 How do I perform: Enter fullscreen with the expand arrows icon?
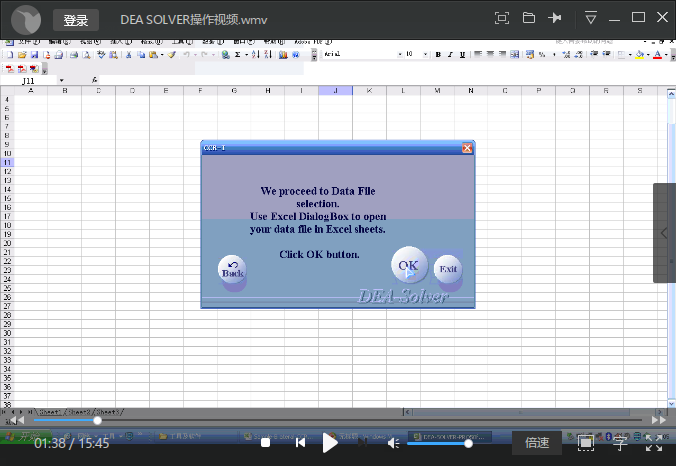click(x=654, y=442)
